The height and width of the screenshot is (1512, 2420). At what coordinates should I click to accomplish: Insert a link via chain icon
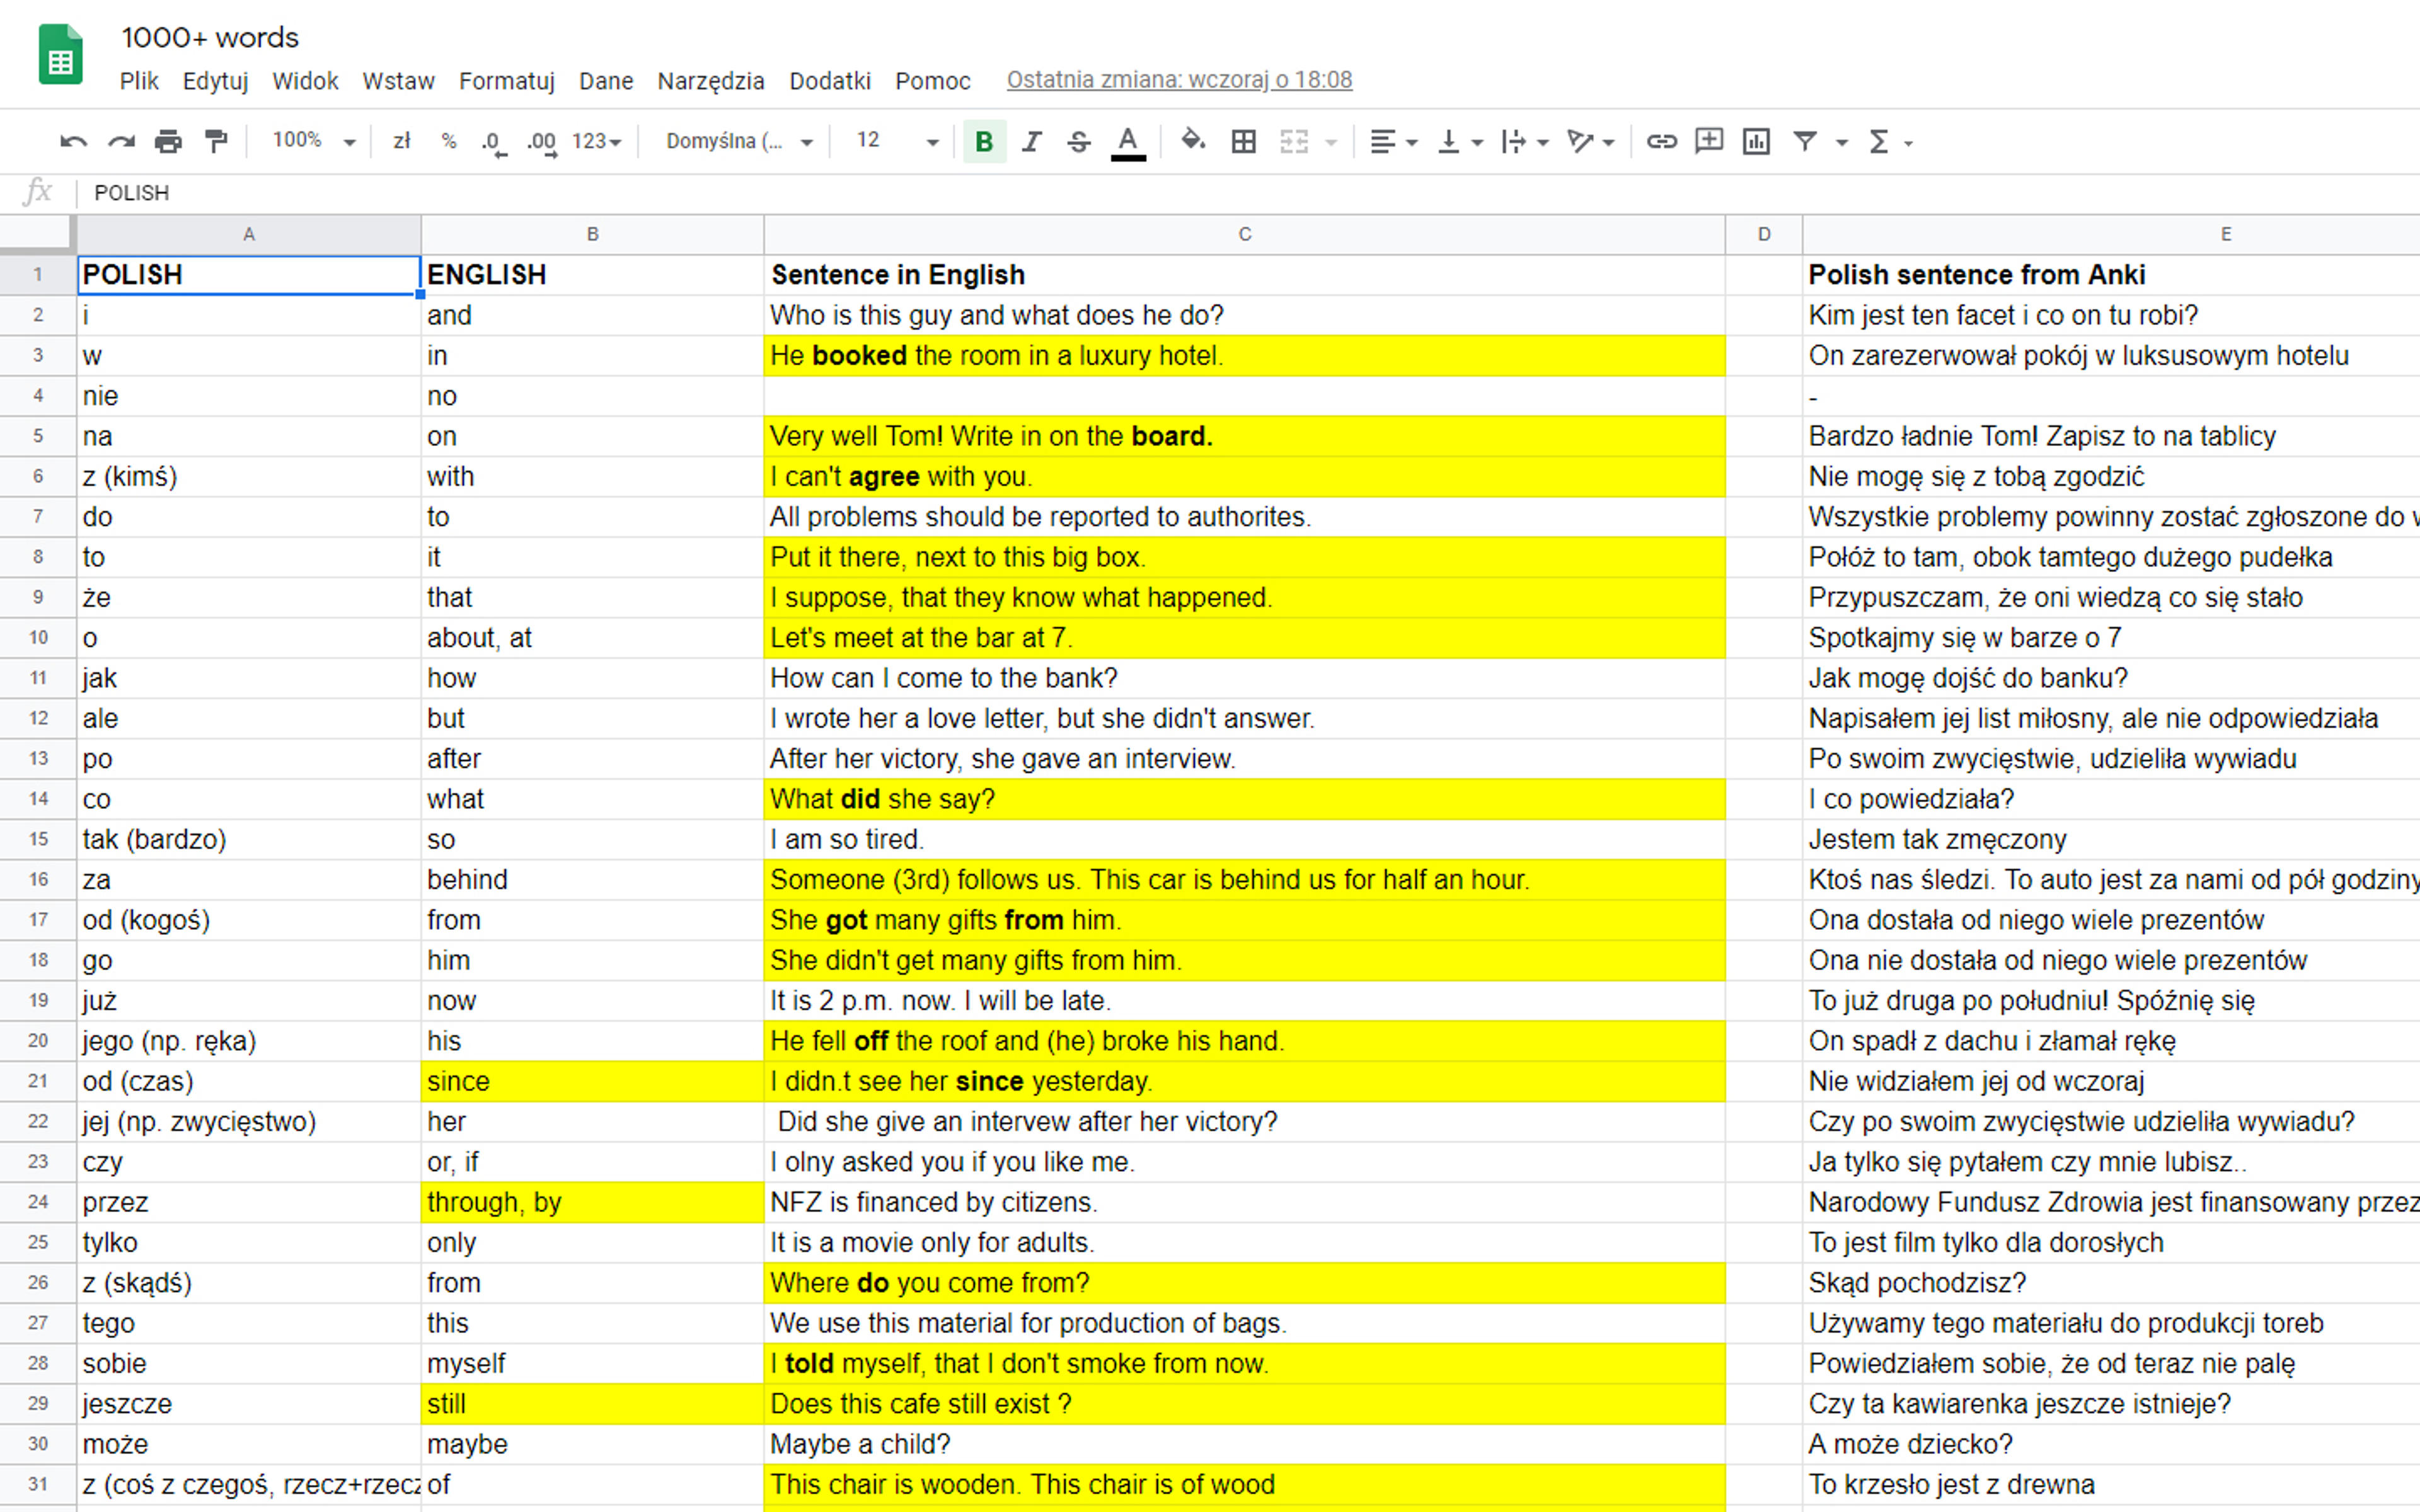pos(1661,142)
